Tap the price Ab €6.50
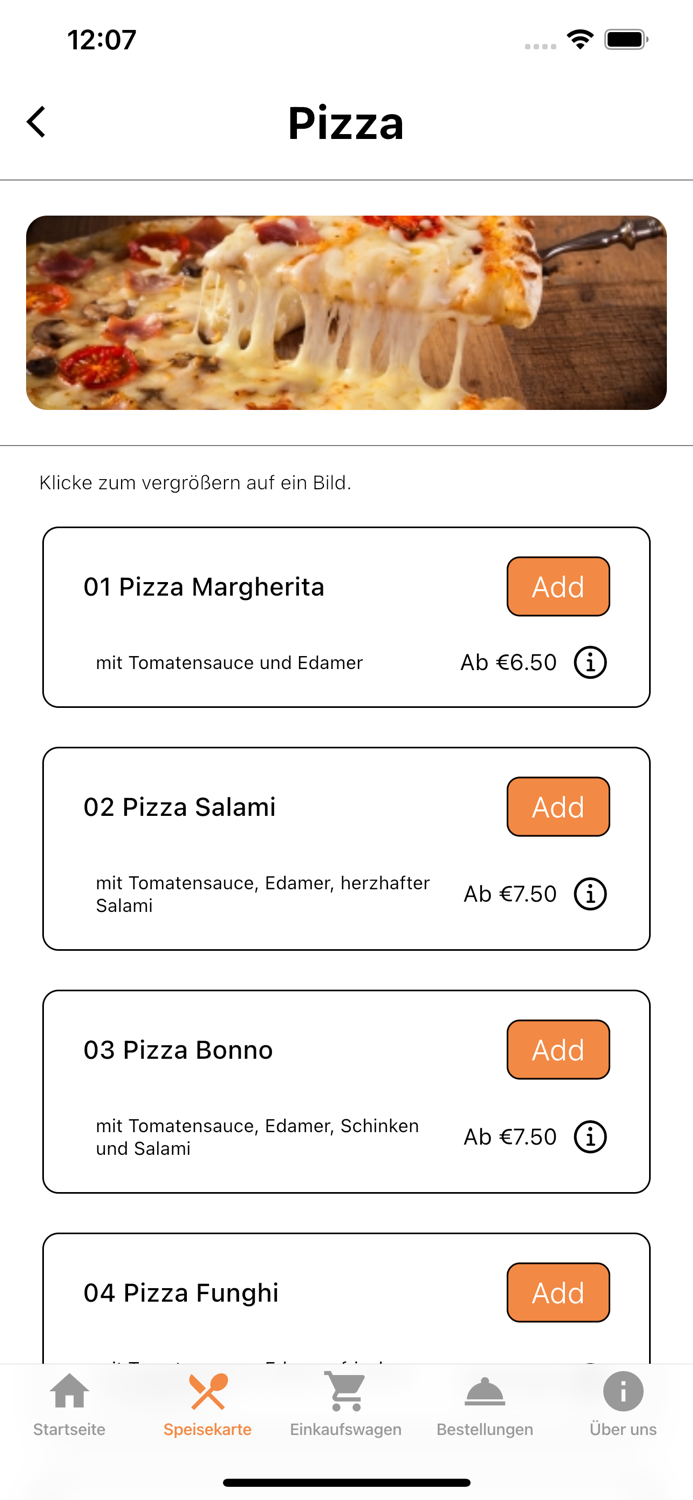Viewport: 693px width, 1500px height. [x=510, y=662]
